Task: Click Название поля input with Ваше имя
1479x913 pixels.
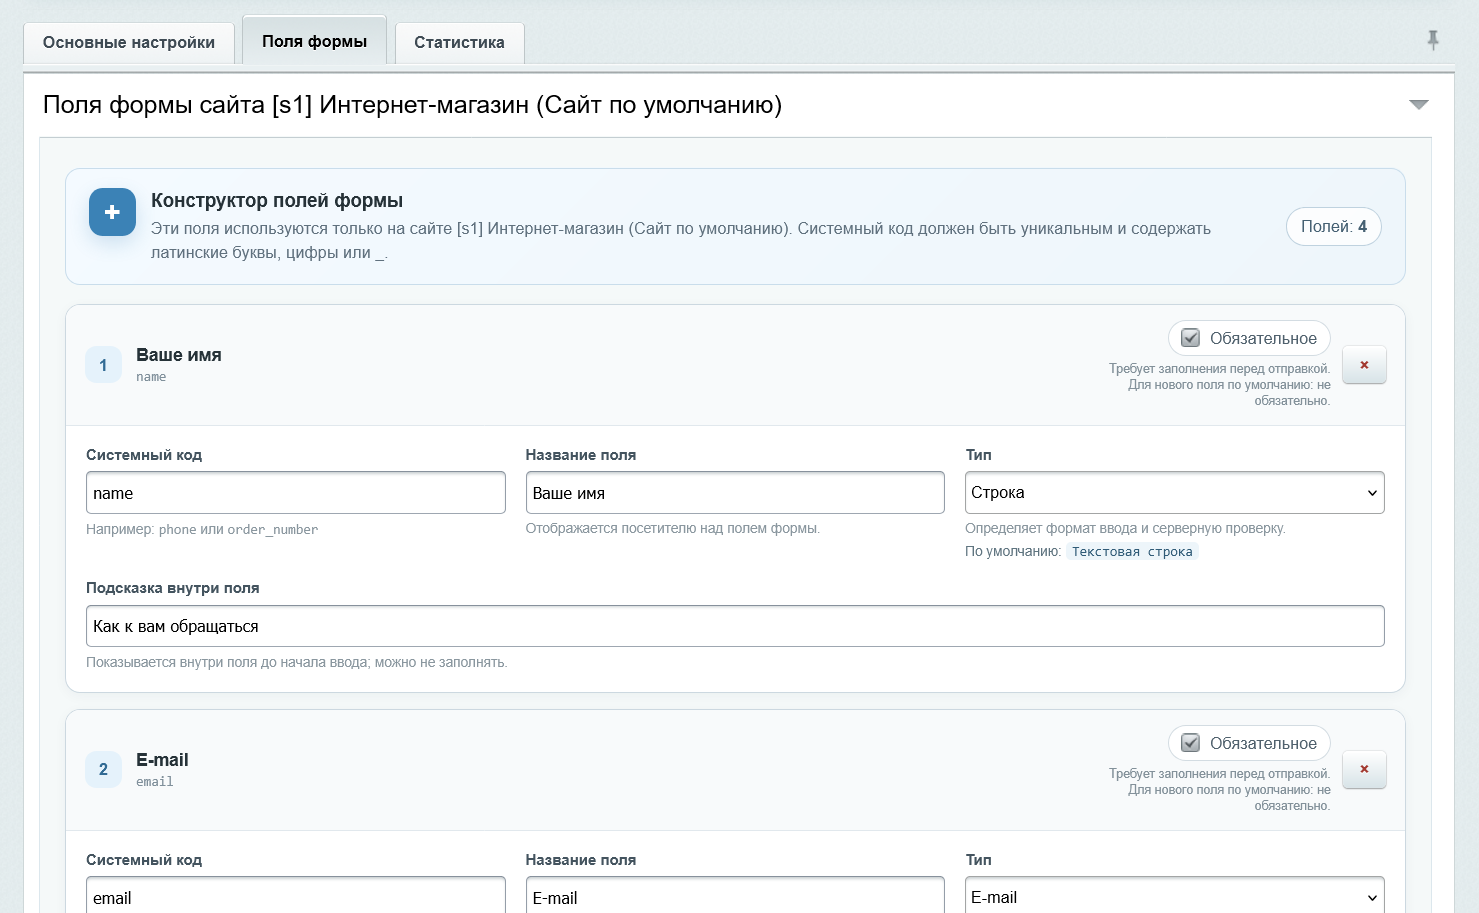Action: (735, 493)
